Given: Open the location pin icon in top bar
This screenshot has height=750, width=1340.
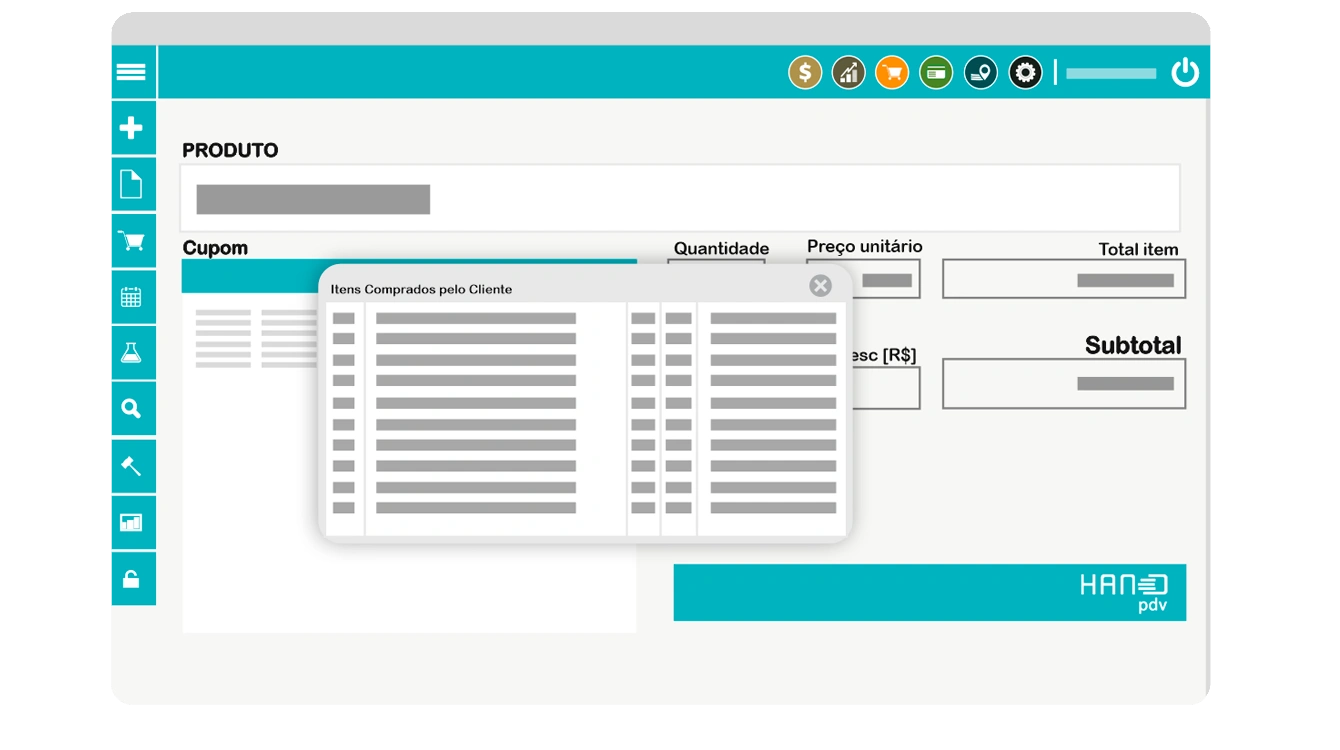Looking at the screenshot, I should [981, 72].
